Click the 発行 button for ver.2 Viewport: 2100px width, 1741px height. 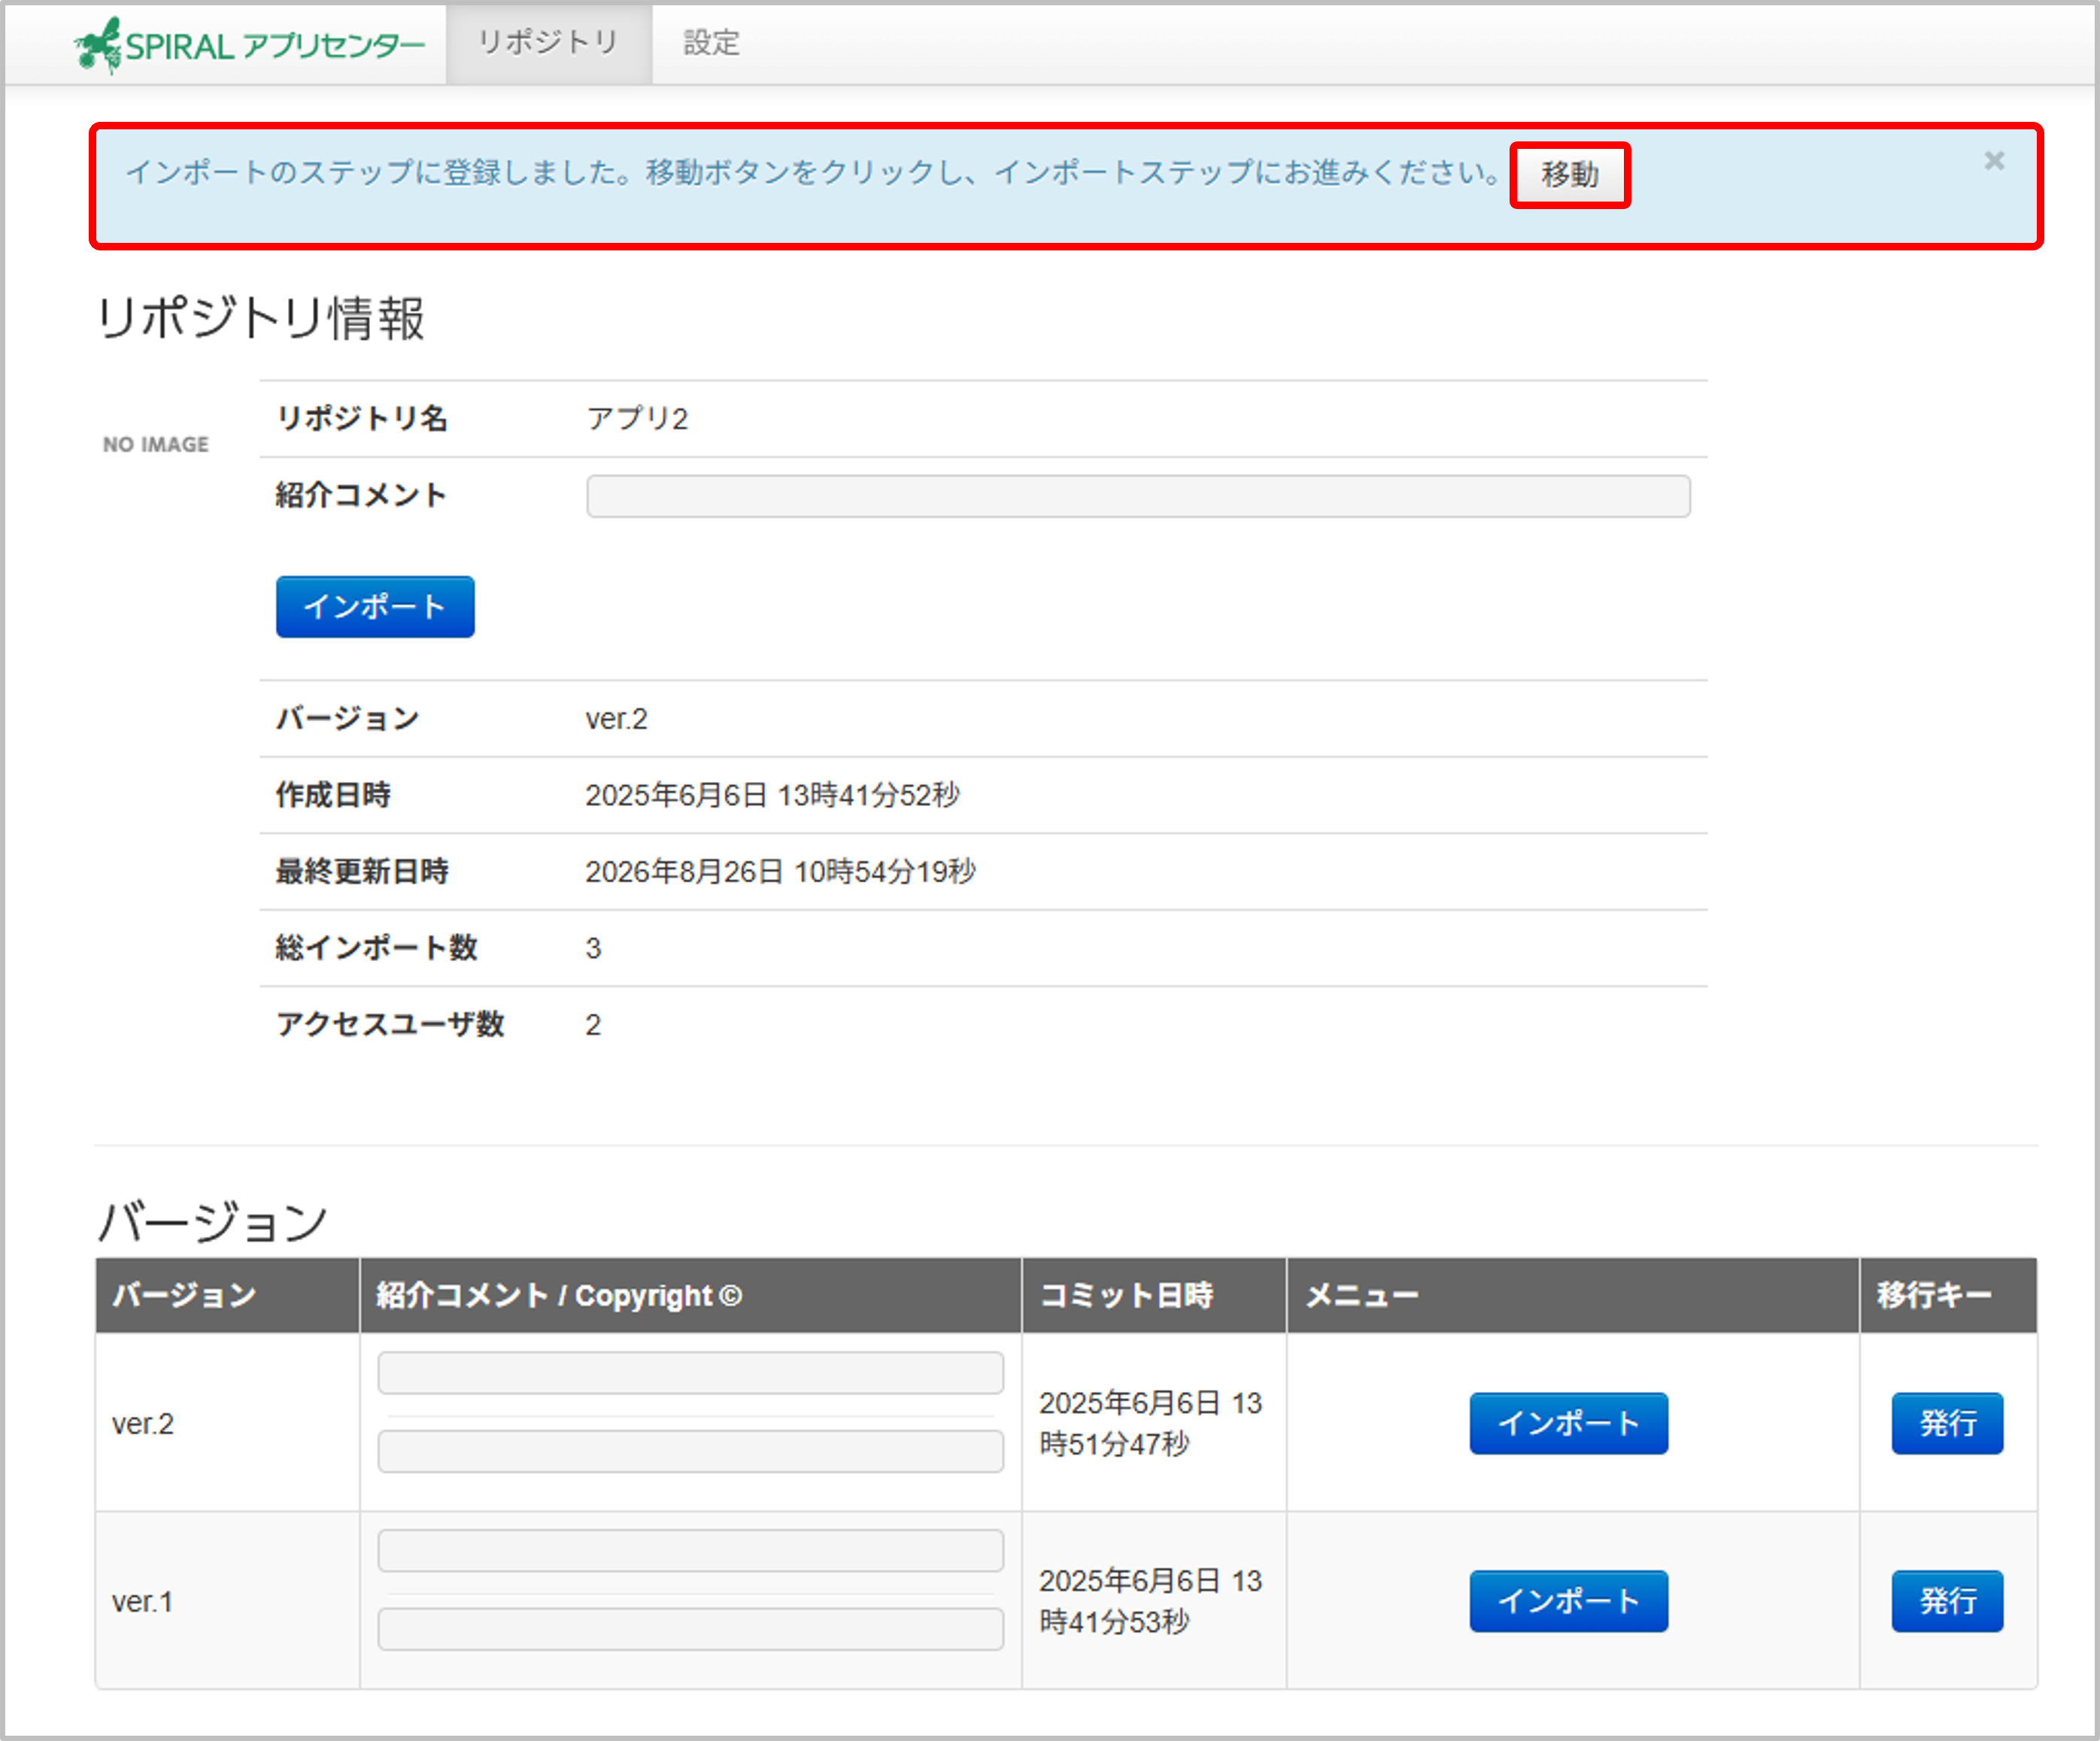tap(1947, 1423)
